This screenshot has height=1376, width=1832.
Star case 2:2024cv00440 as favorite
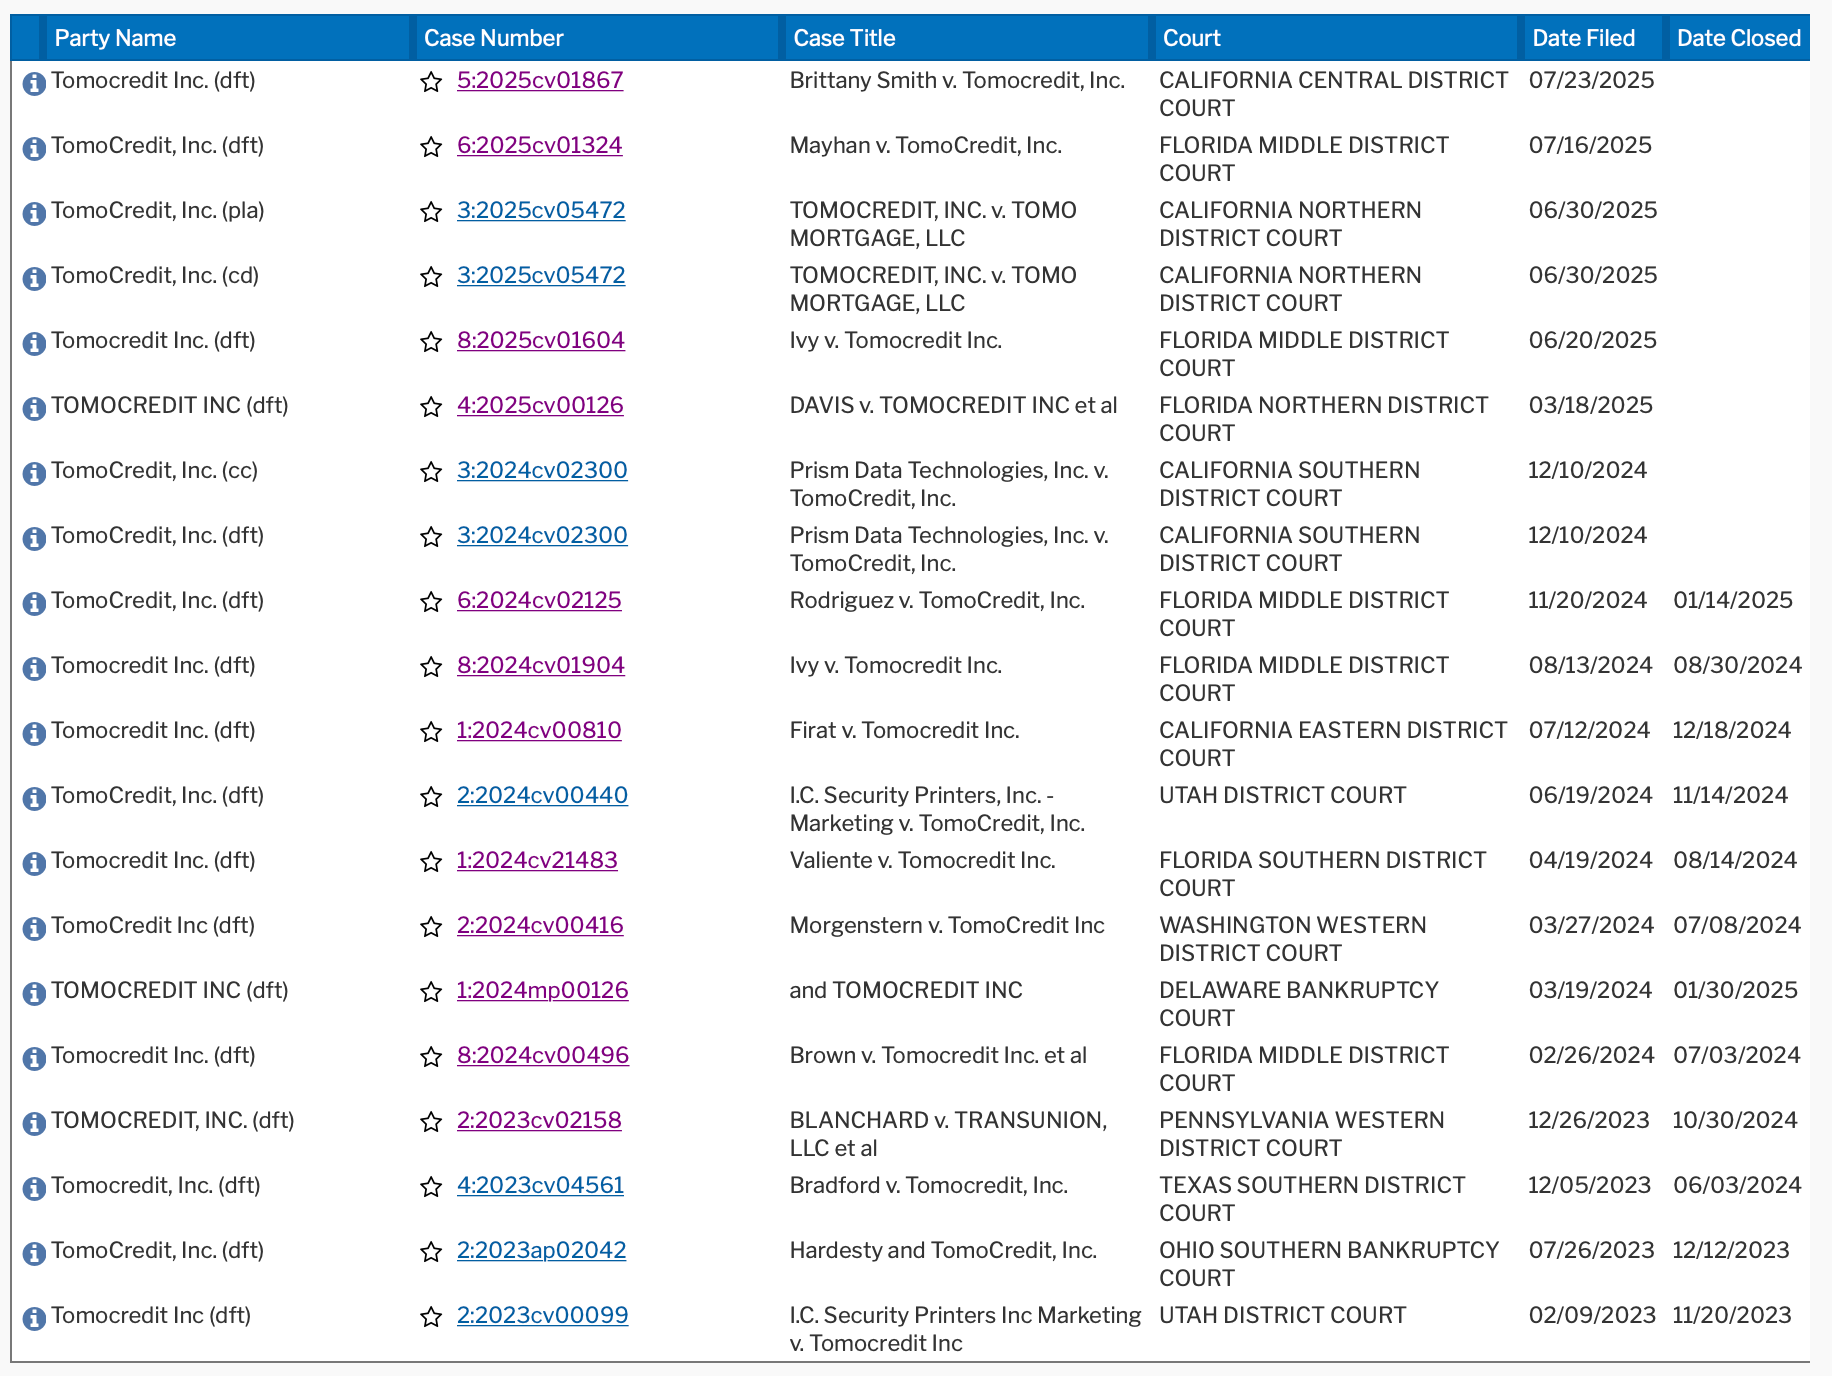[x=431, y=797]
